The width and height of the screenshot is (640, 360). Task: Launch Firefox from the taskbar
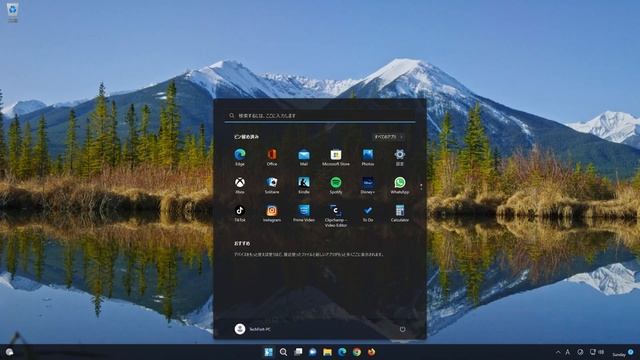coord(371,352)
